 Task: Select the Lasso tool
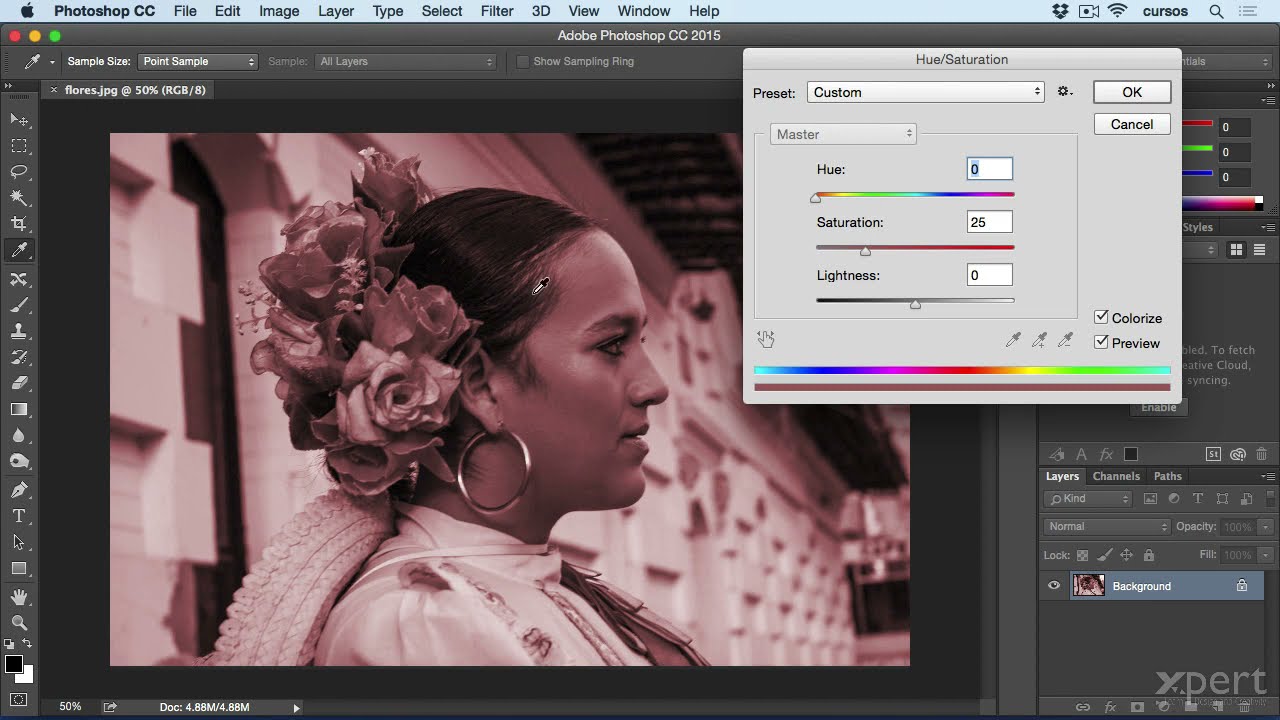tap(19, 172)
